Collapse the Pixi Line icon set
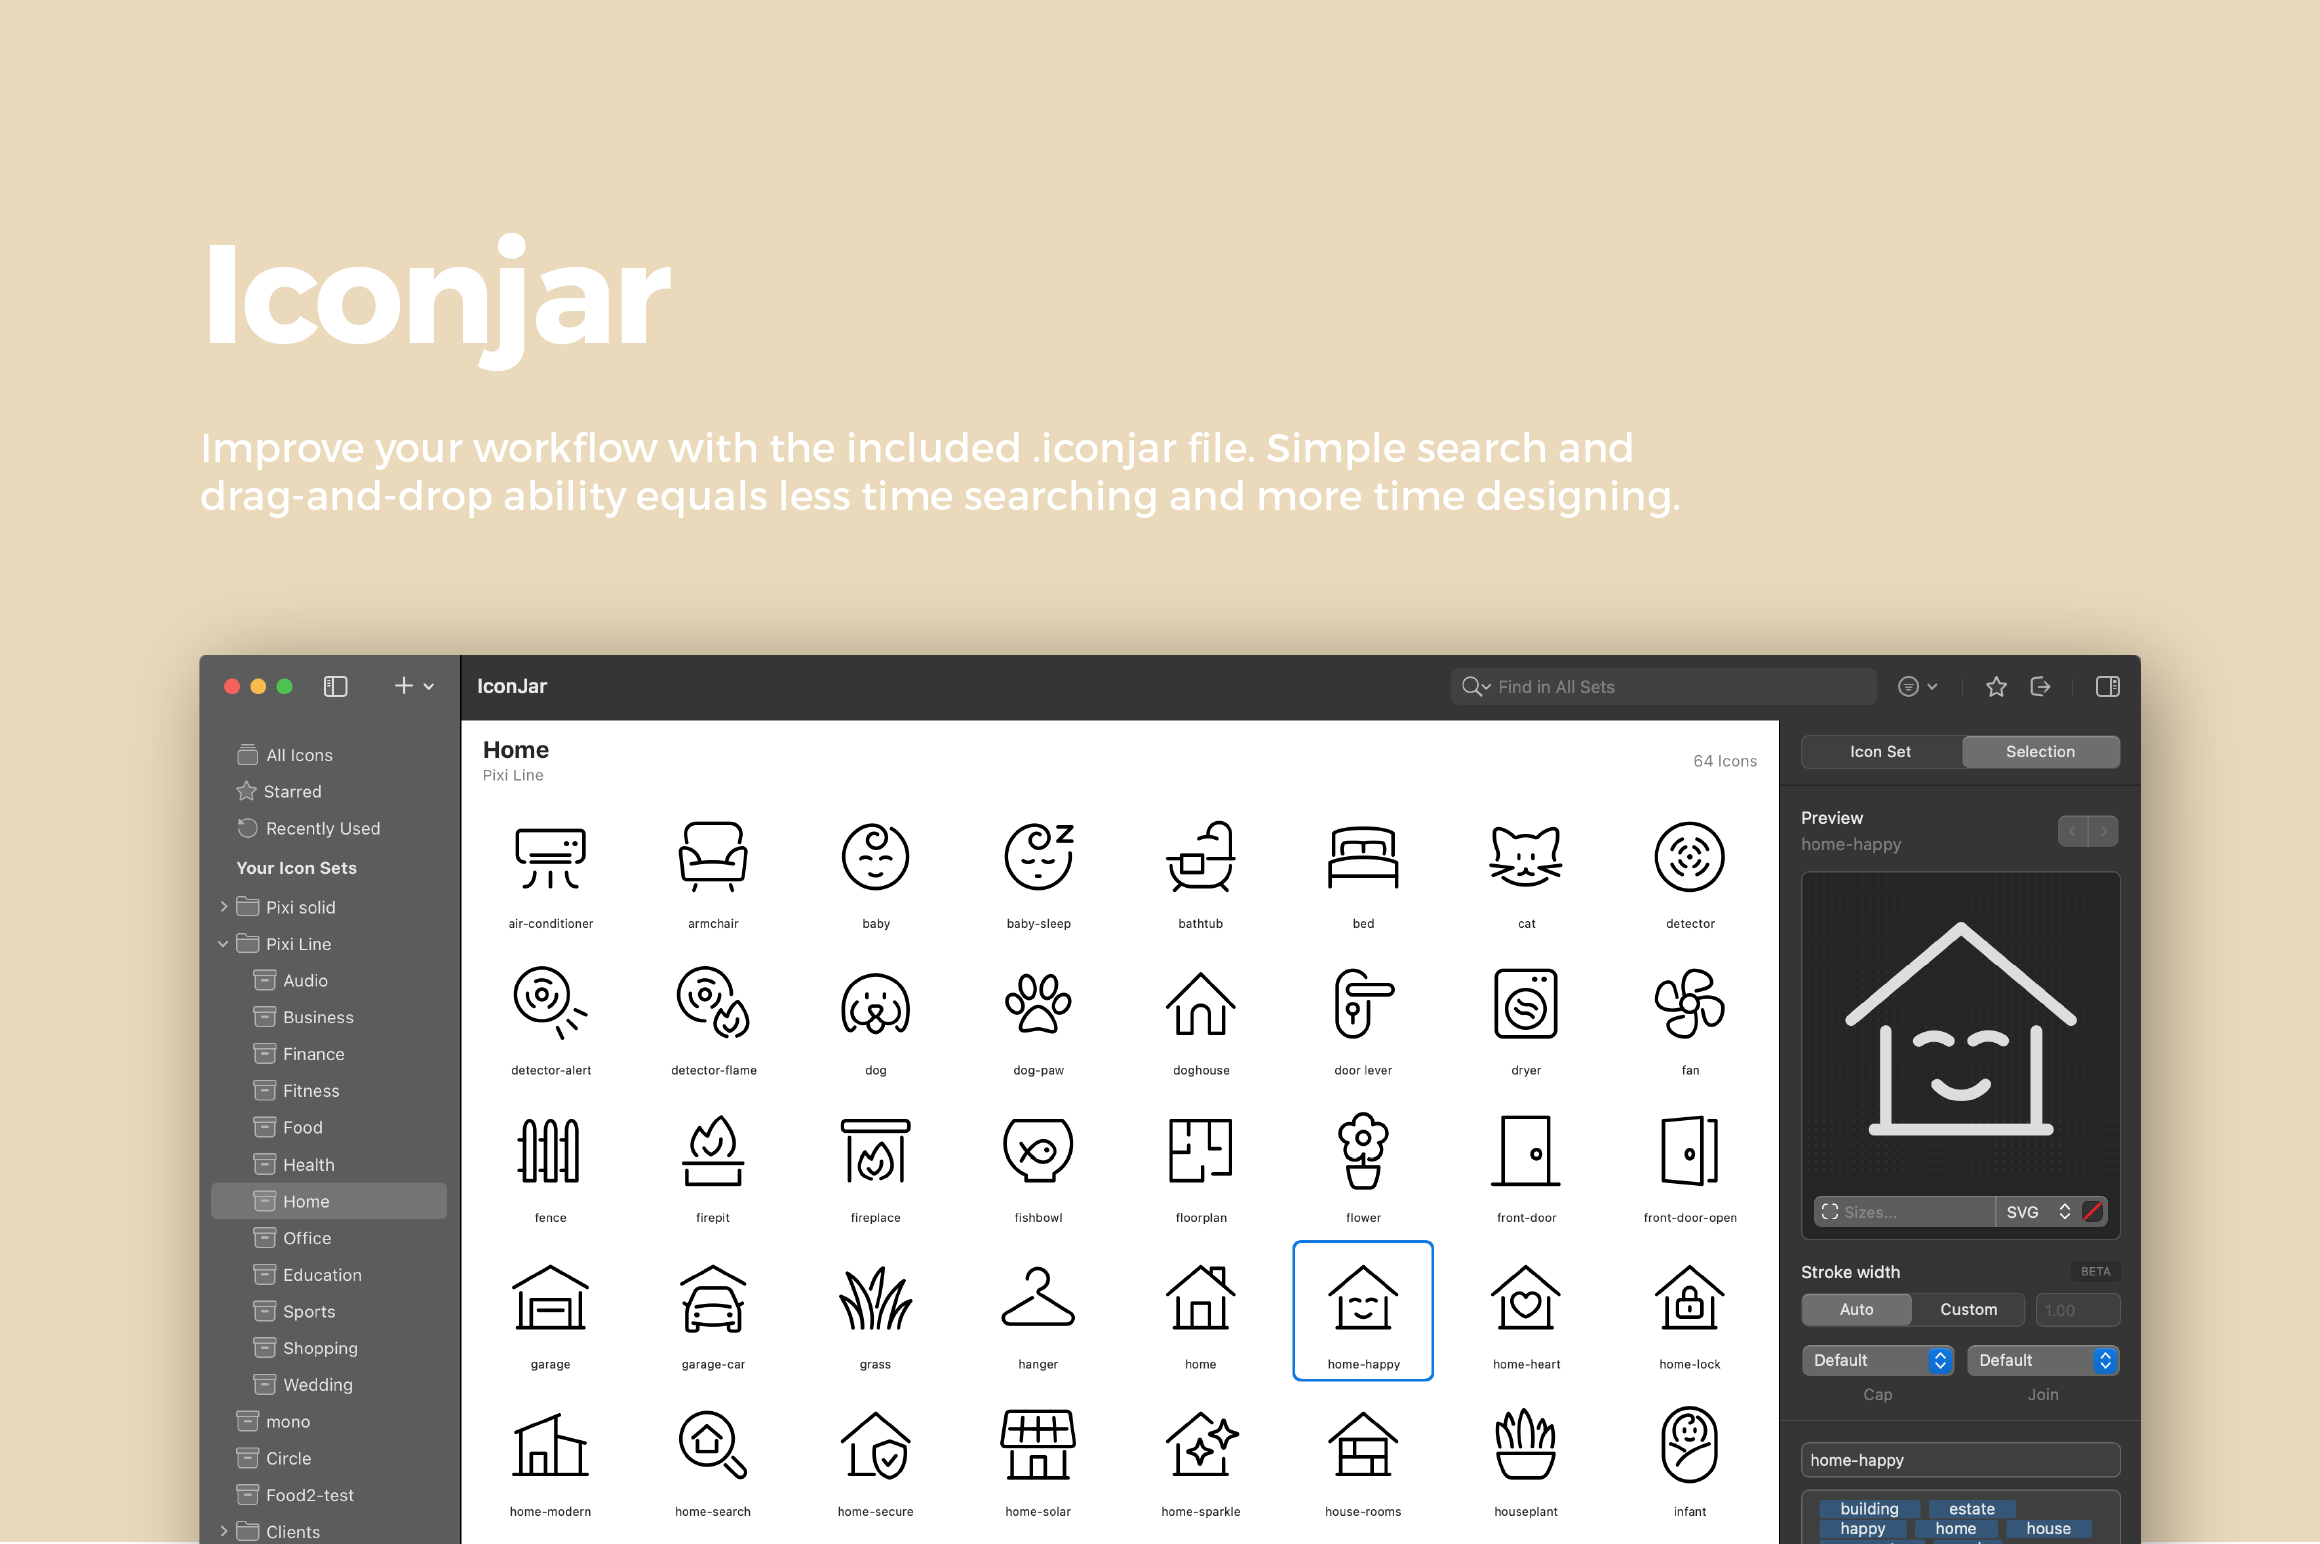This screenshot has height=1544, width=2320. [222, 943]
